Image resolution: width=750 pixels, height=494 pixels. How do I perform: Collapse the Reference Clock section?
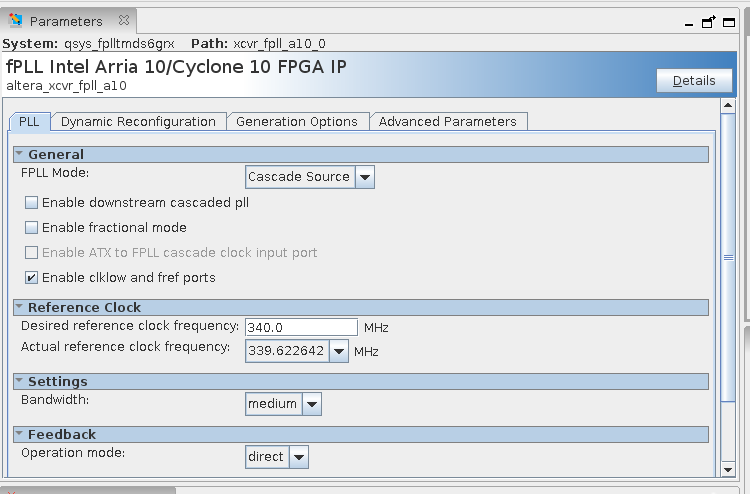point(19,307)
